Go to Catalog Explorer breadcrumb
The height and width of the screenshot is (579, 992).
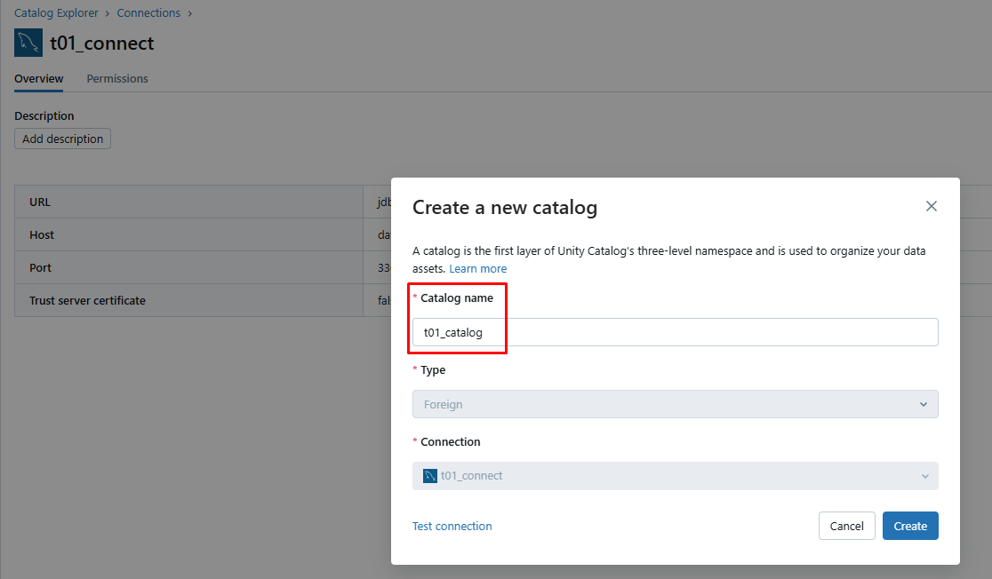(x=56, y=13)
